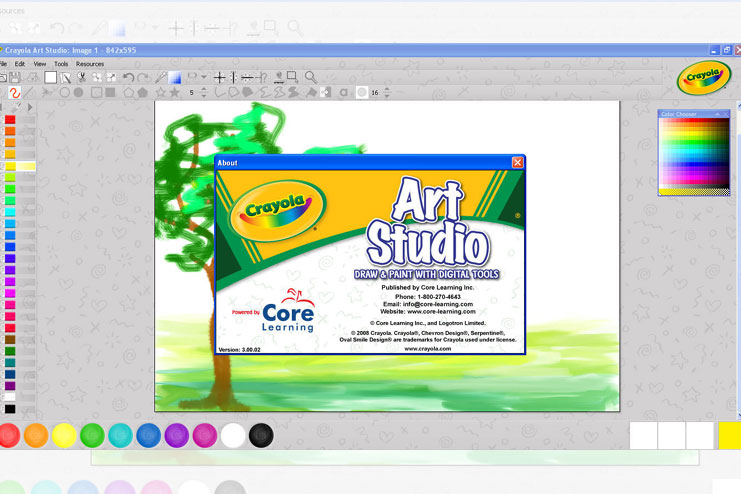Adjust the stepper next to value 16
The height and width of the screenshot is (494, 741).
[387, 93]
